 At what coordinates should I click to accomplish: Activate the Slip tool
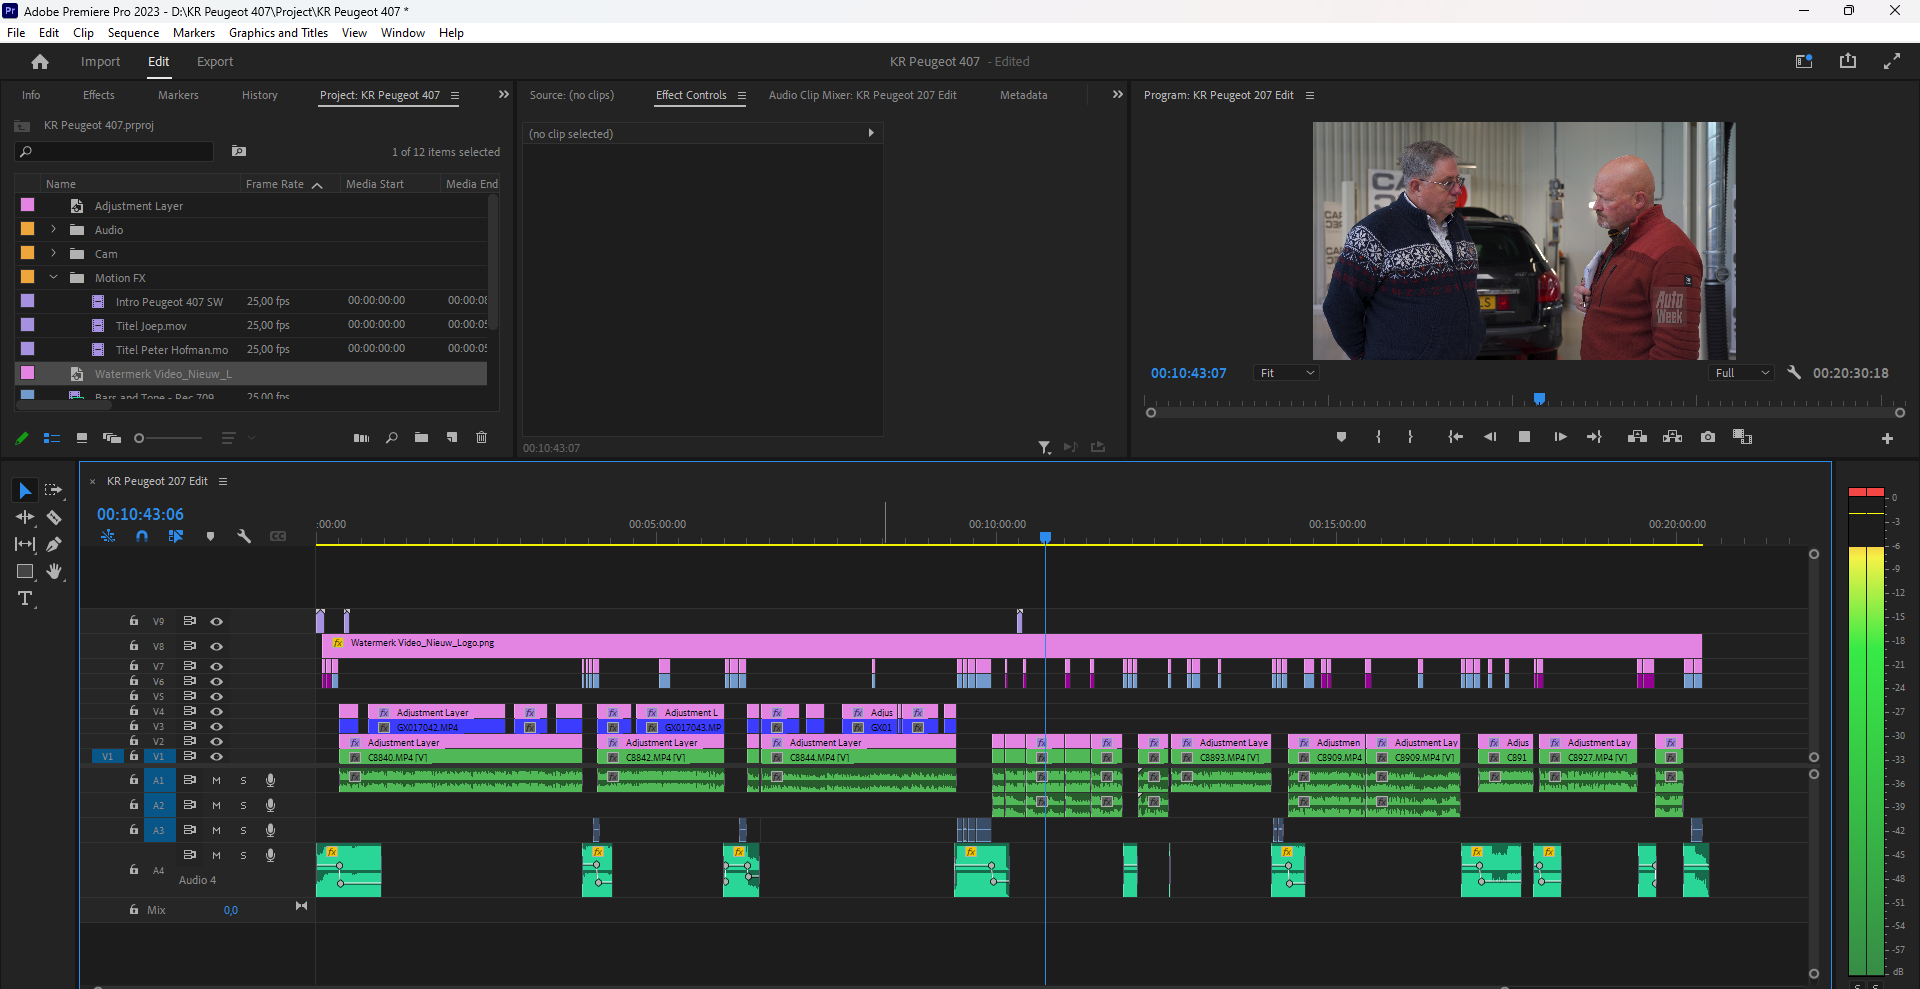[x=25, y=544]
